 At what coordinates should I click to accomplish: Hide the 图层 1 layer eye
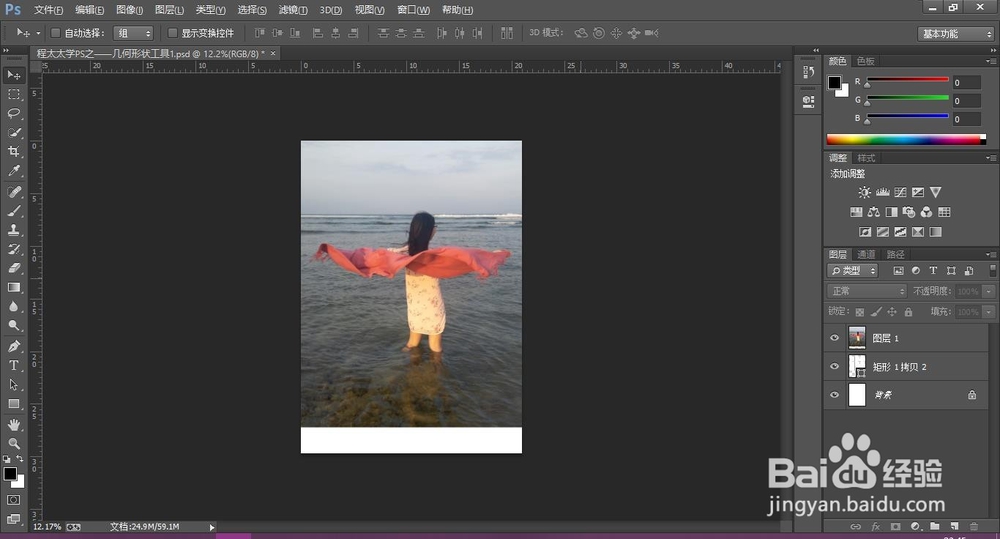(834, 338)
